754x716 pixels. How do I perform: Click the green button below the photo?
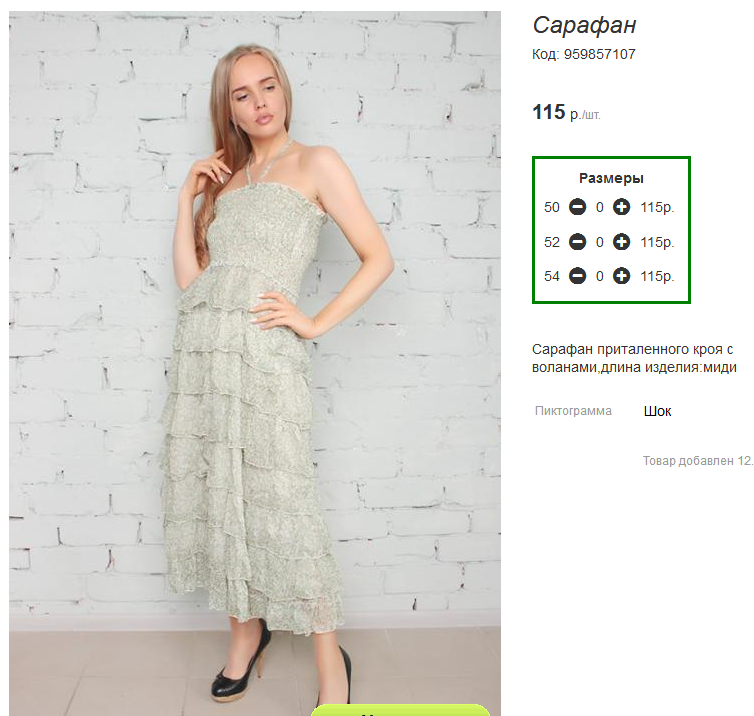click(x=400, y=710)
